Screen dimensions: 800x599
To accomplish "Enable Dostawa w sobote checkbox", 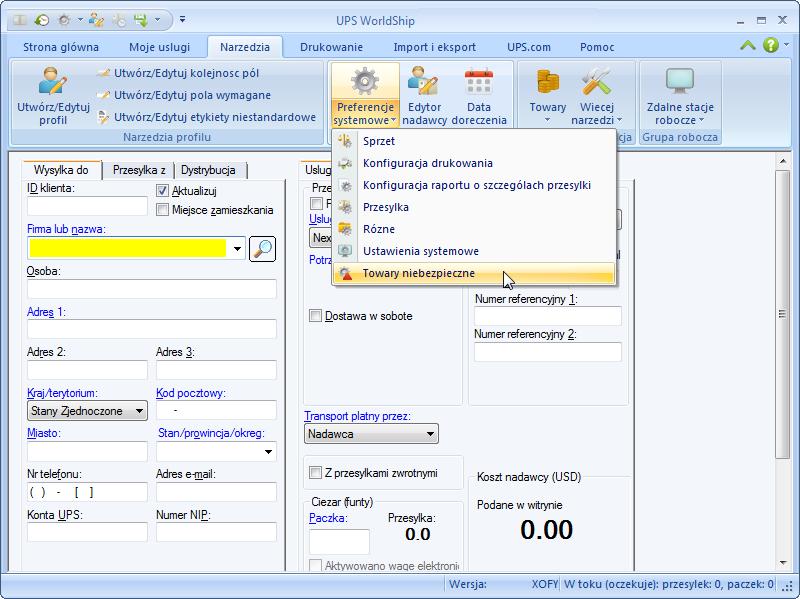I will pyautogui.click(x=316, y=316).
